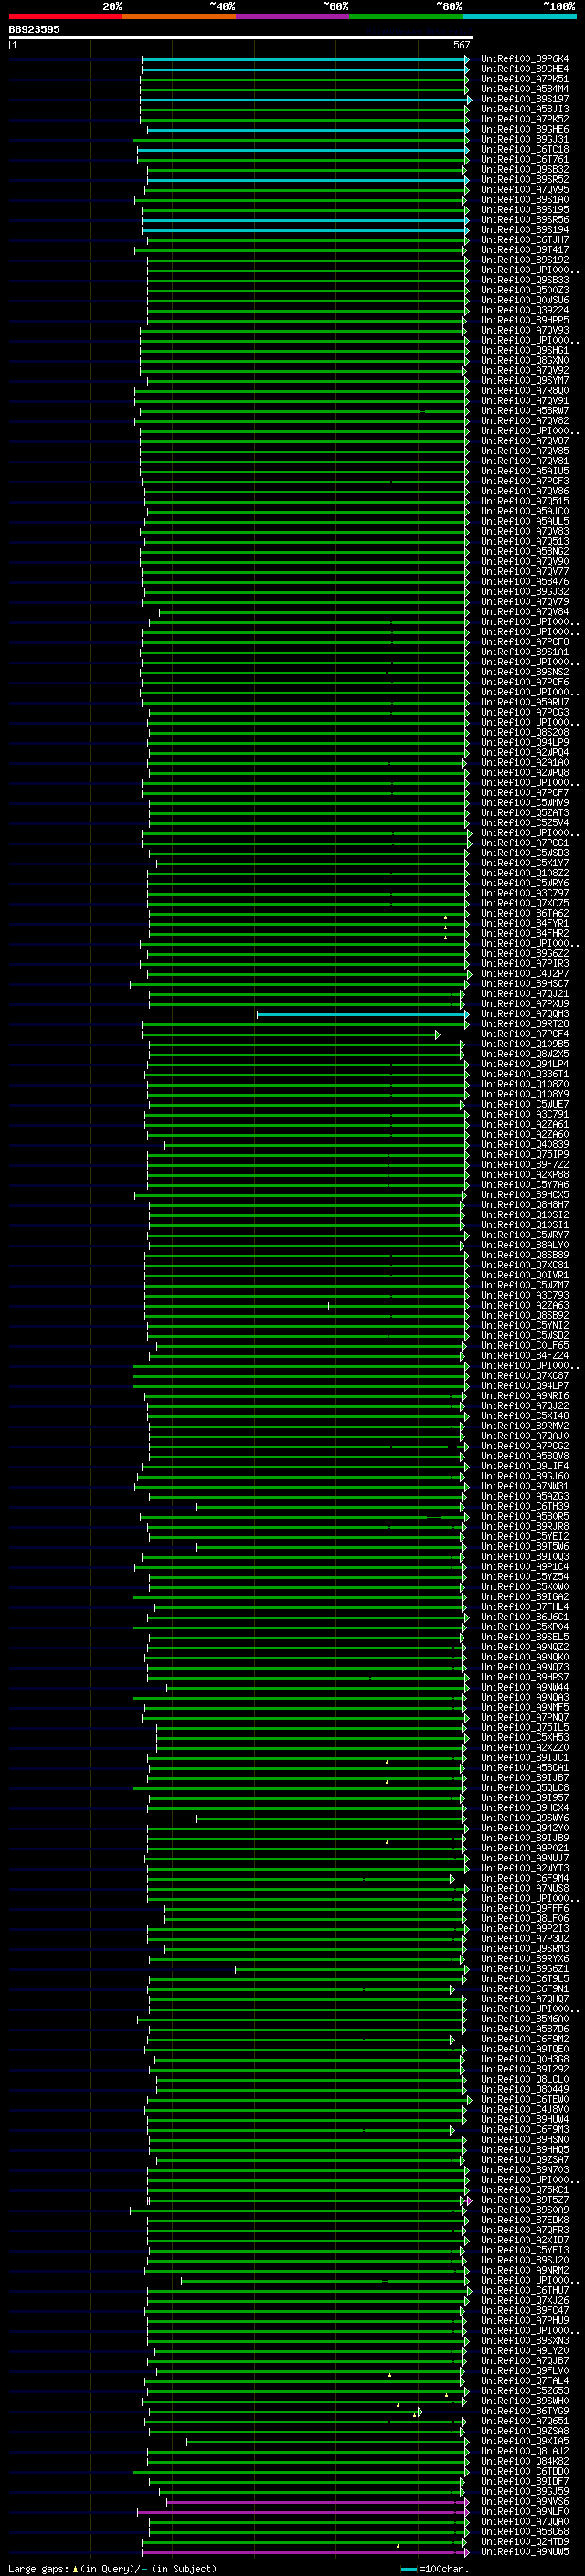Click the UniRef100_A5BJ13 hit name
585x2576 pixels.
pos(525,109)
